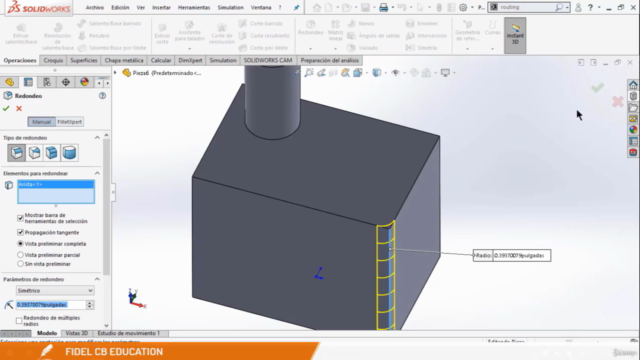Click the green checkmark to accept Redondeo
640x360 pixels.
click(6, 109)
